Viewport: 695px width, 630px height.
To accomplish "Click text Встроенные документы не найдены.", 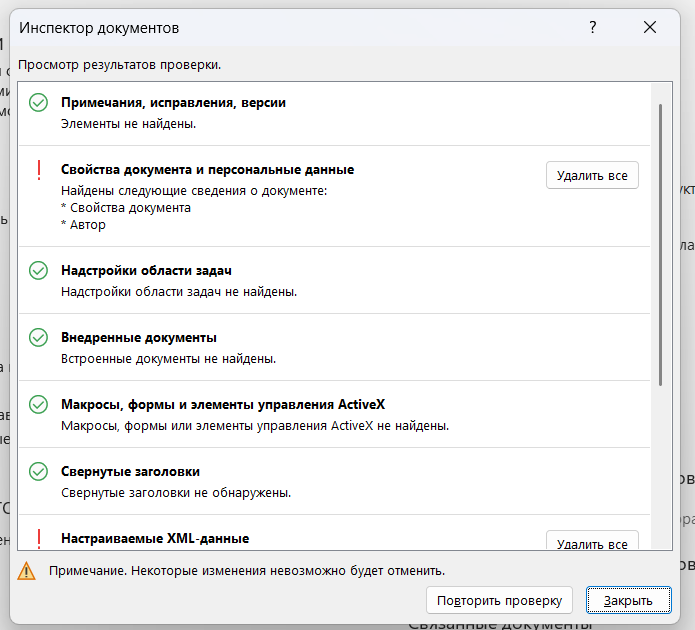I will click(x=168, y=359).
